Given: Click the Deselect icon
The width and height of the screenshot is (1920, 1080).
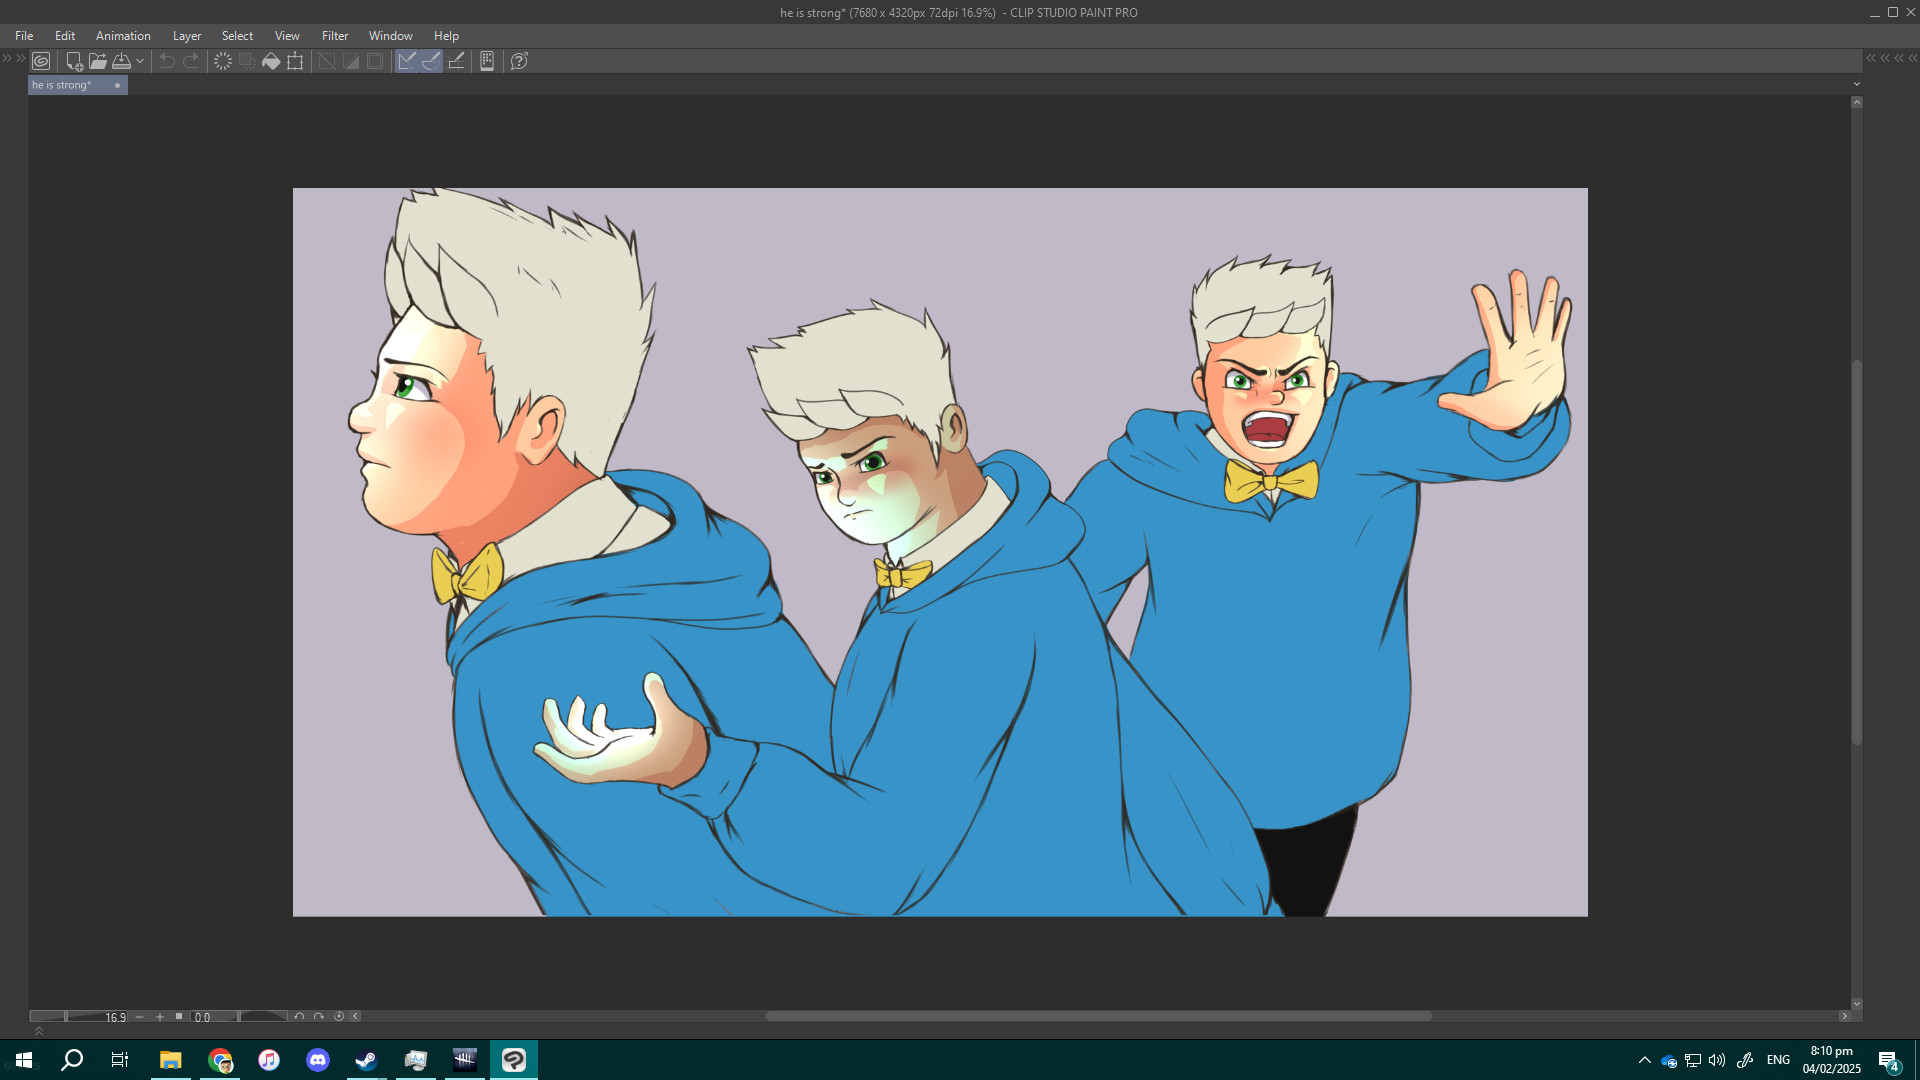Looking at the screenshot, I should (327, 61).
